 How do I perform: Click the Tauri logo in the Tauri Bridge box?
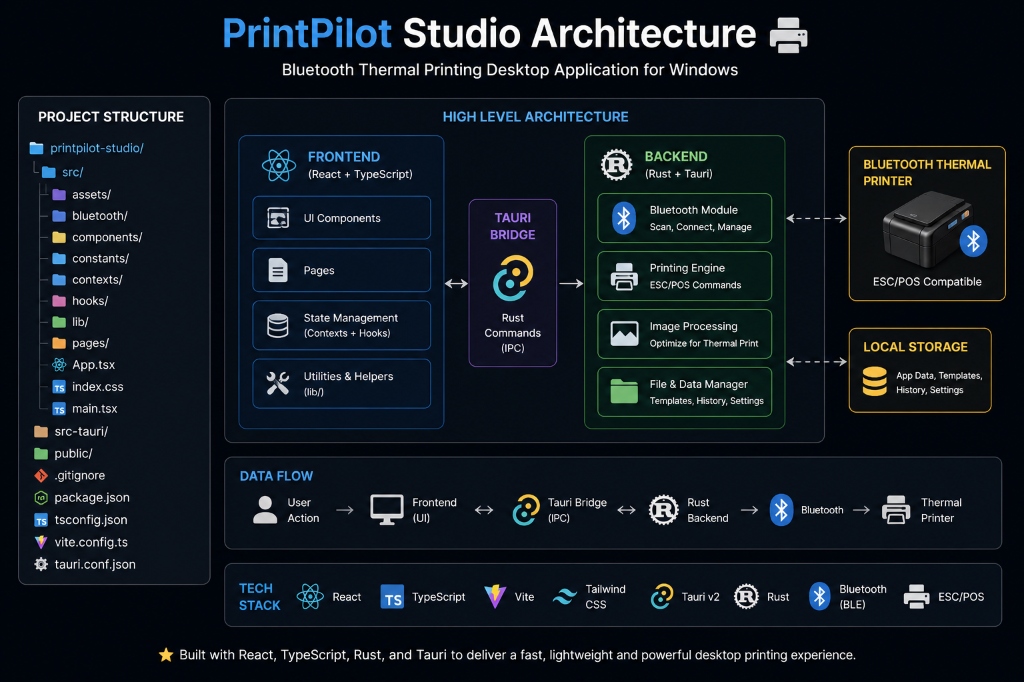513,278
